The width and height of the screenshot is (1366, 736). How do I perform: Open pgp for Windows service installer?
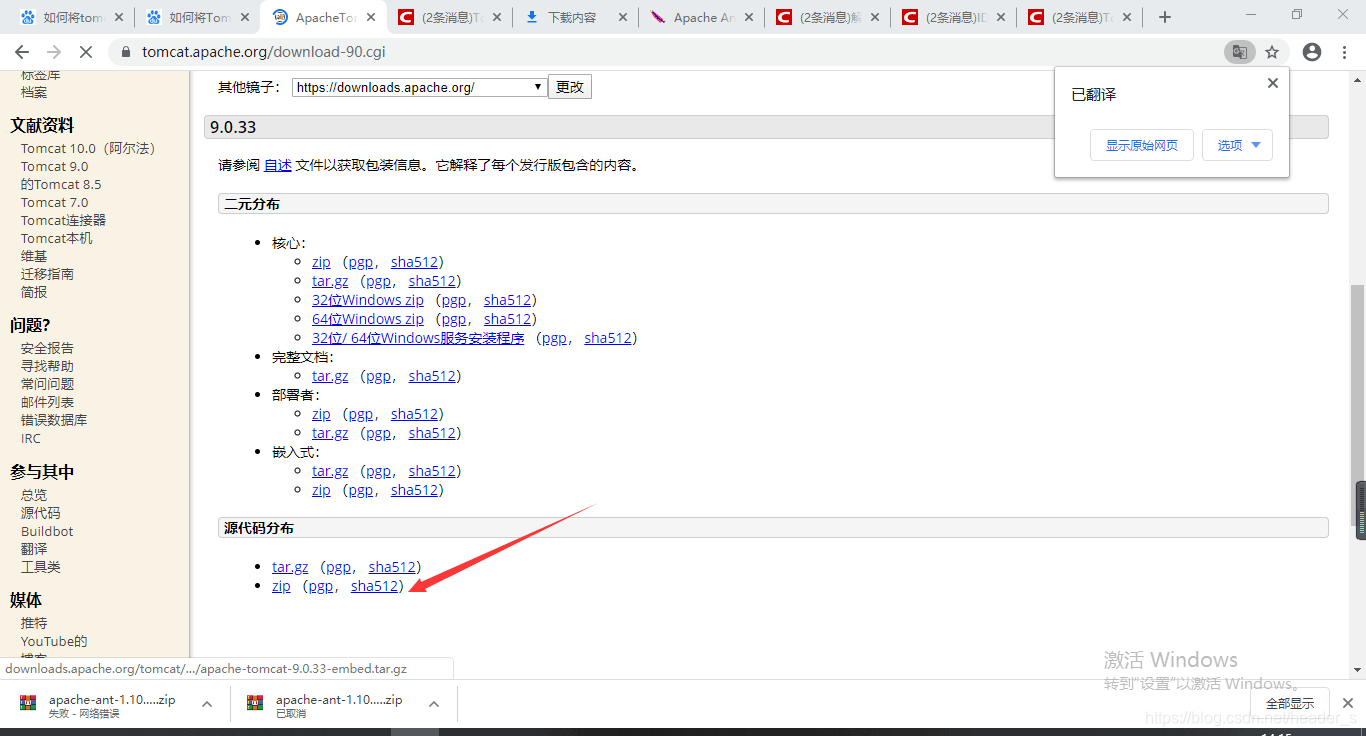554,338
